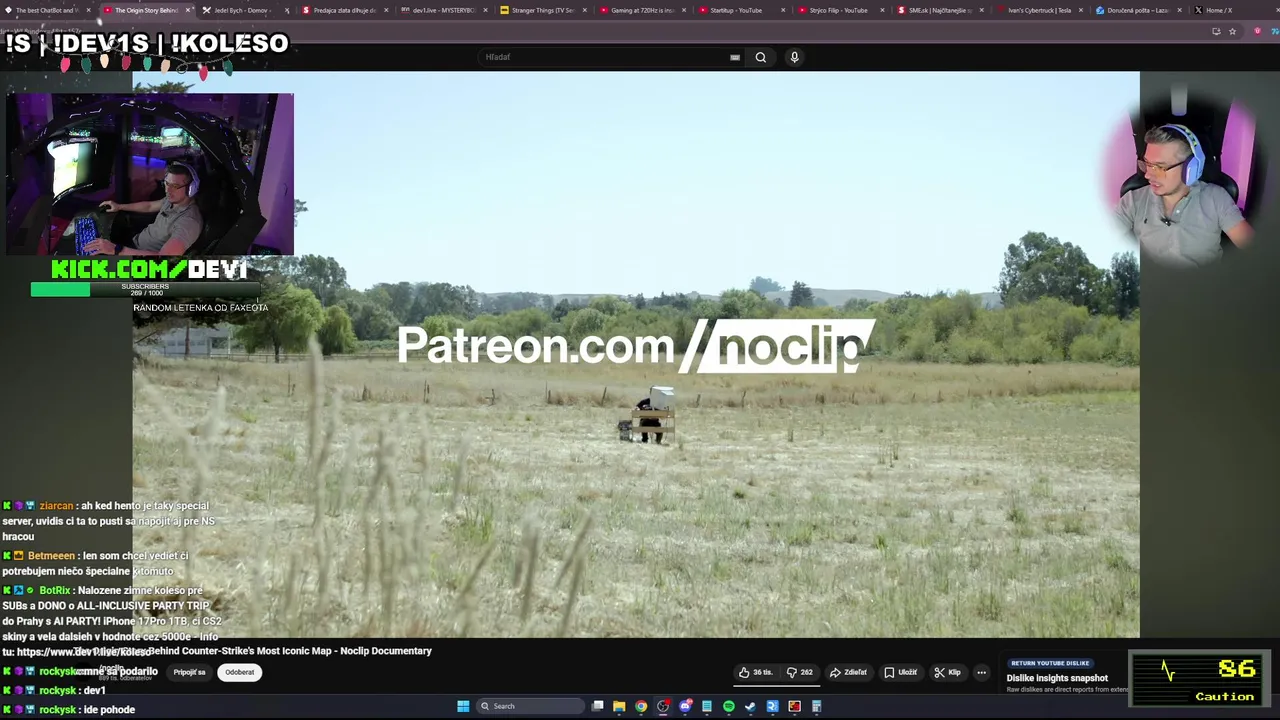Click the 'Odoberať' subscribe button
This screenshot has height=720, width=1280.
(x=240, y=672)
